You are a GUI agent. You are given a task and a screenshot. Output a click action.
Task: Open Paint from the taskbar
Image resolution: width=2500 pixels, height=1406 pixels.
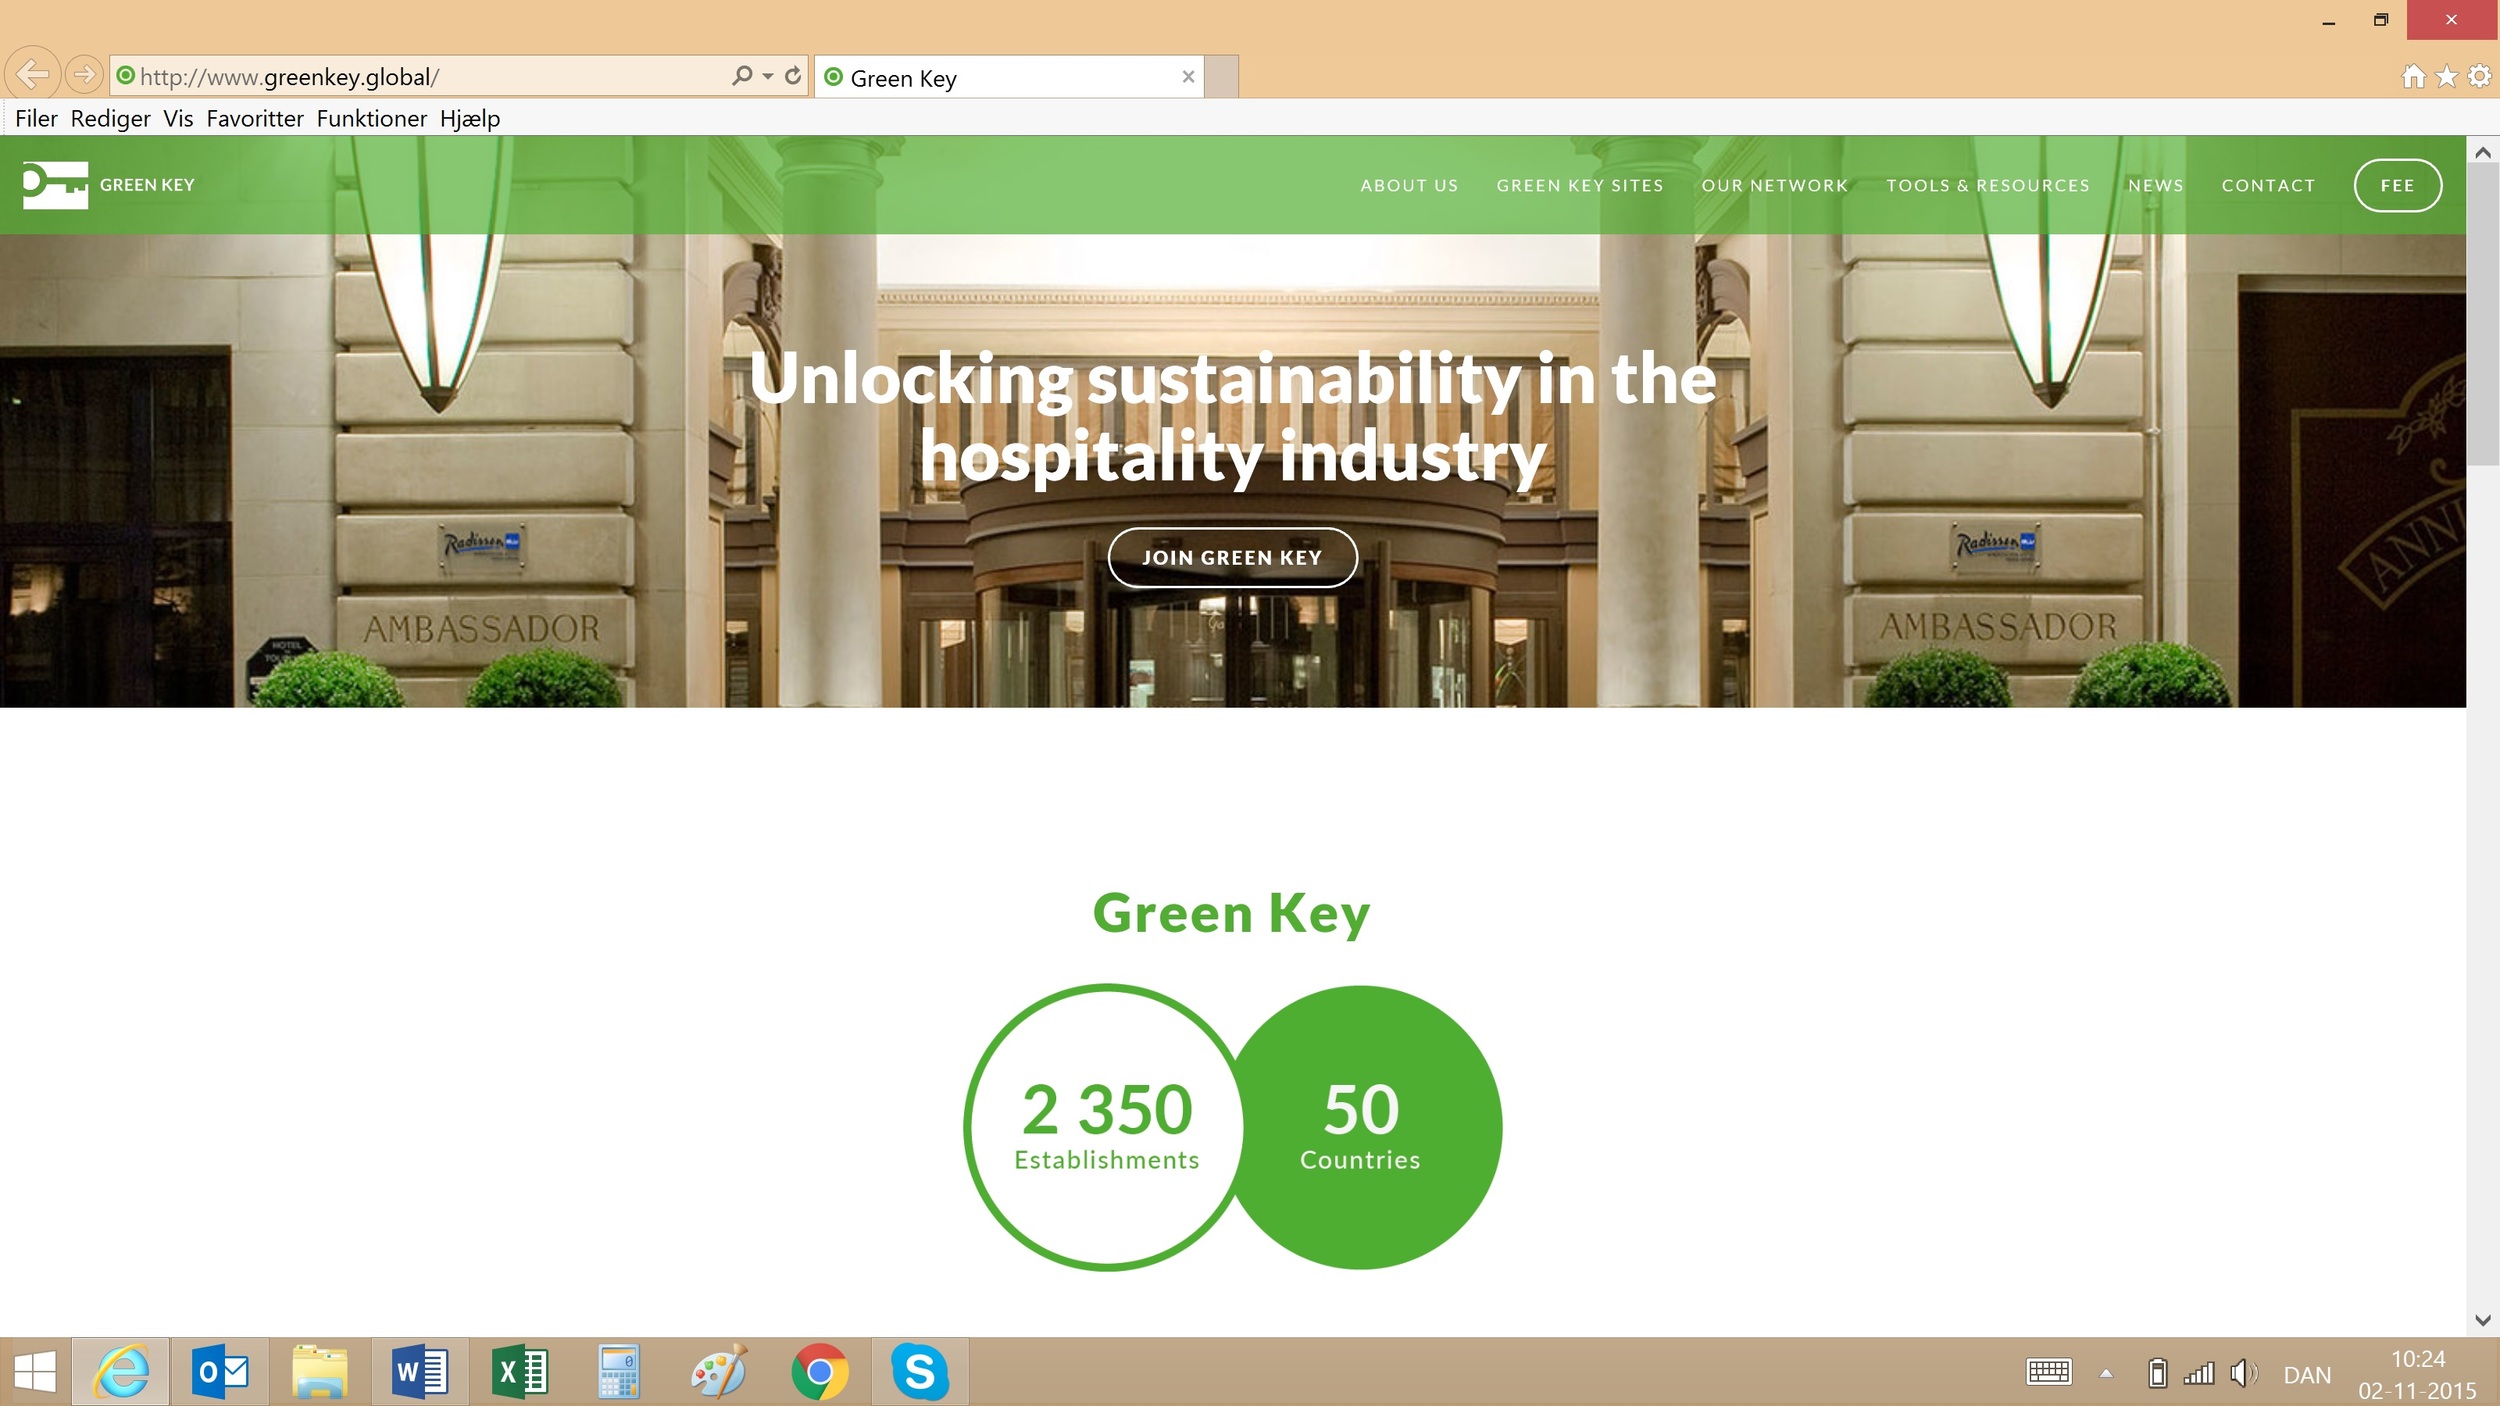point(719,1372)
